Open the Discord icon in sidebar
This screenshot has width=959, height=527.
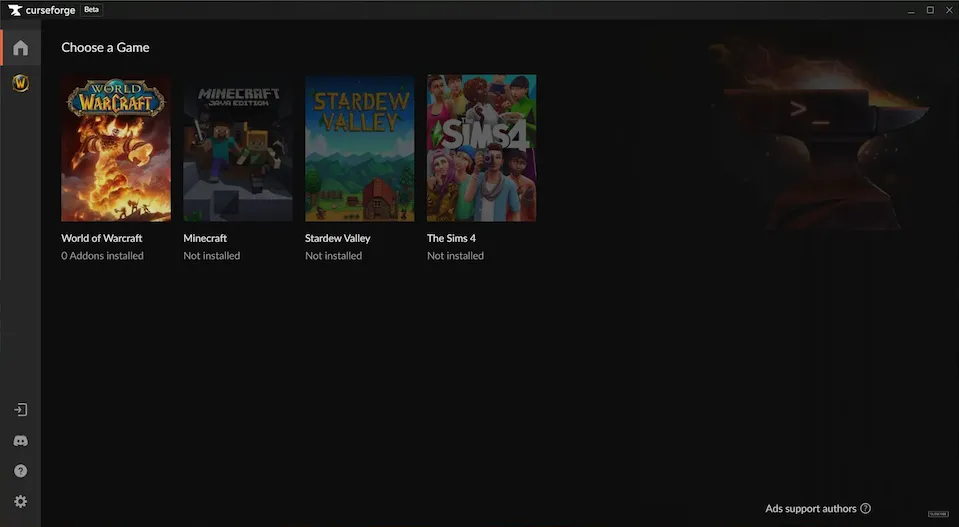[20, 441]
